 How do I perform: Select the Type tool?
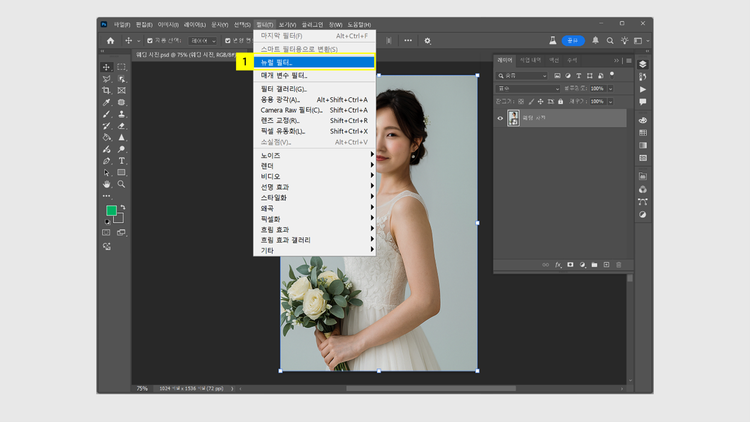(121, 161)
